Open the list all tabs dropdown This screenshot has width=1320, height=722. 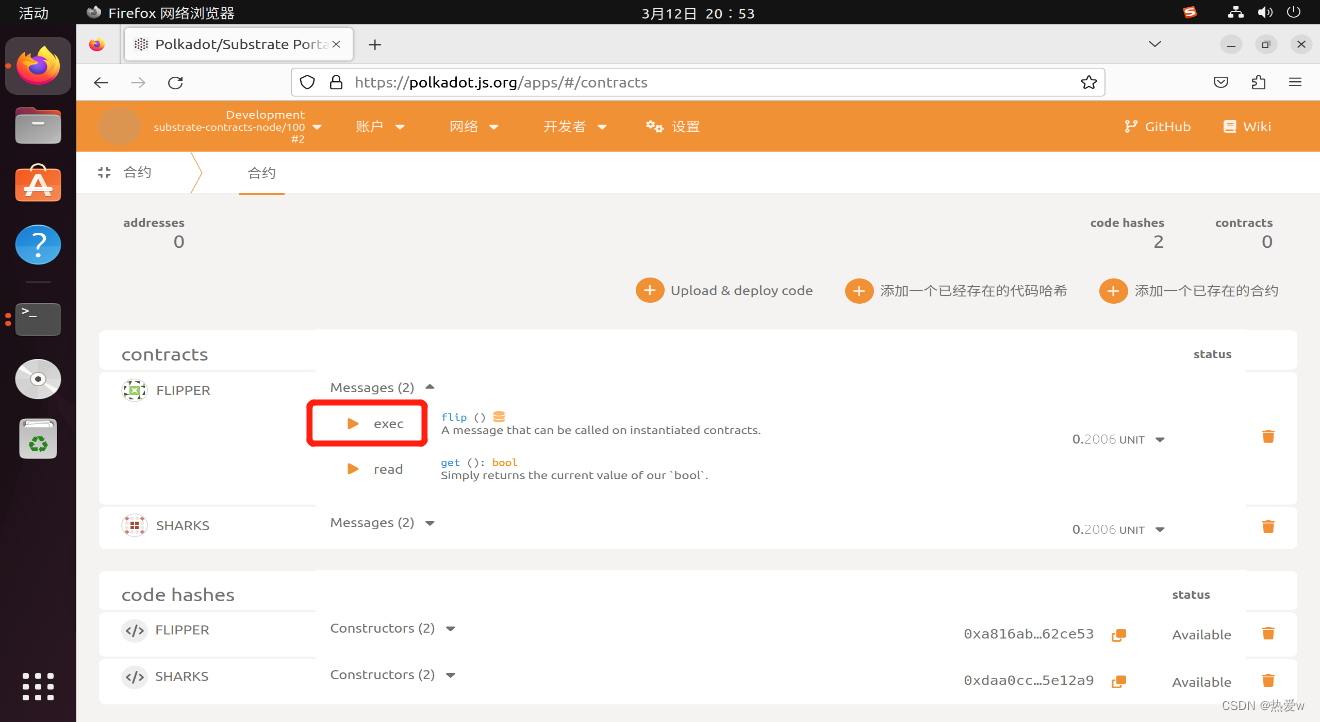1155,44
